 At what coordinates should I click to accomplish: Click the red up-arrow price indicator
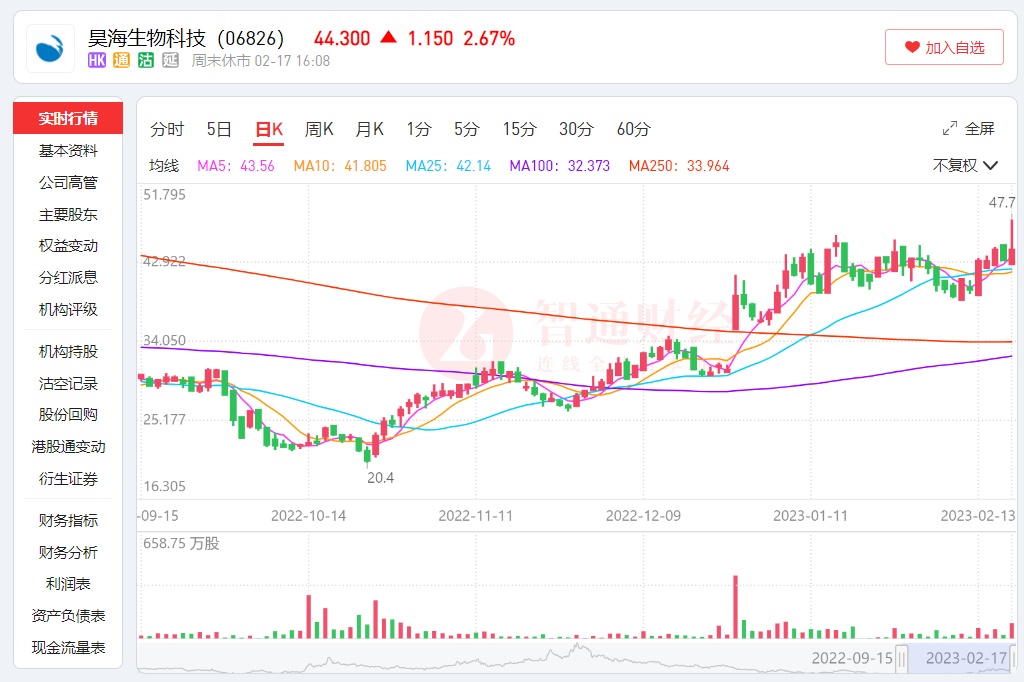pos(388,38)
